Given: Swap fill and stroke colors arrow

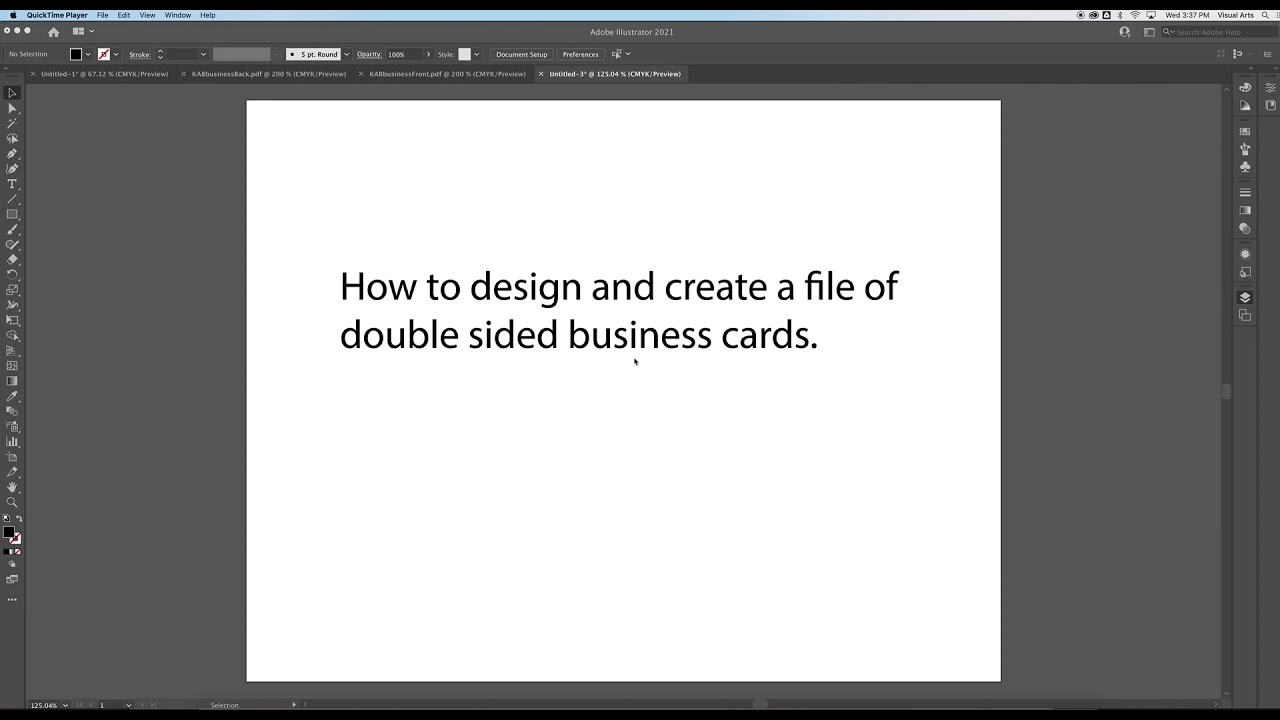Looking at the screenshot, I should click(x=19, y=519).
